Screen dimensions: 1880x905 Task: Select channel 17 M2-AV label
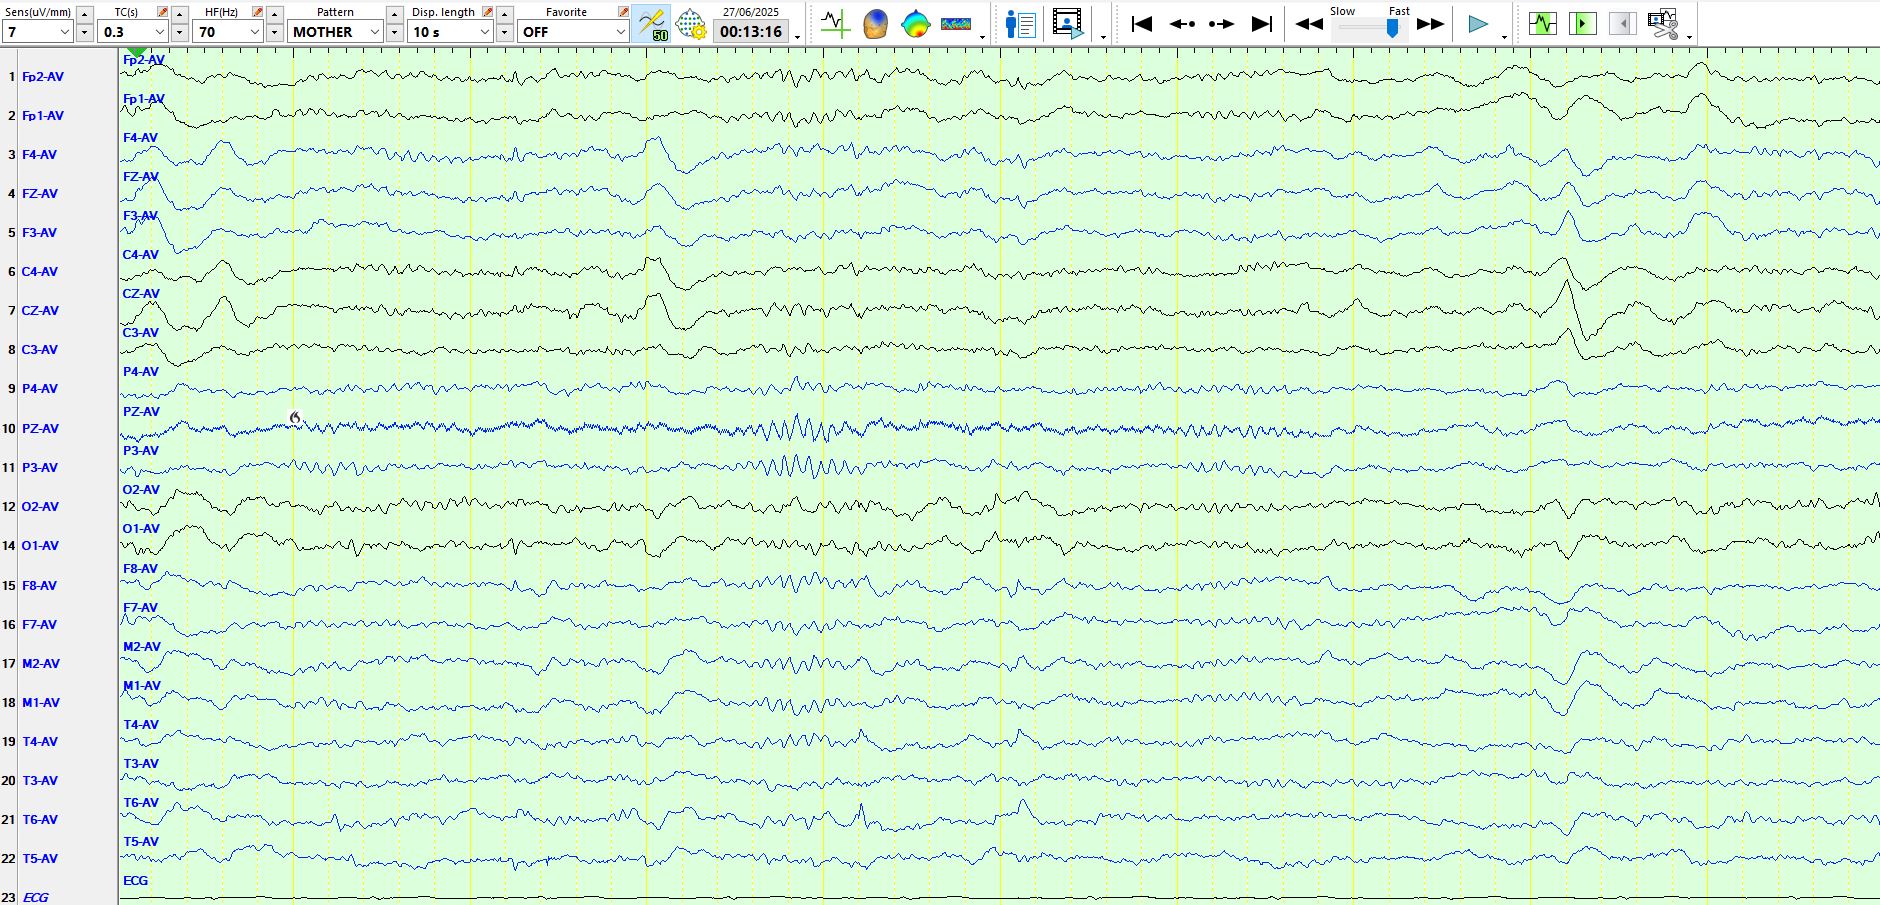pyautogui.click(x=41, y=664)
